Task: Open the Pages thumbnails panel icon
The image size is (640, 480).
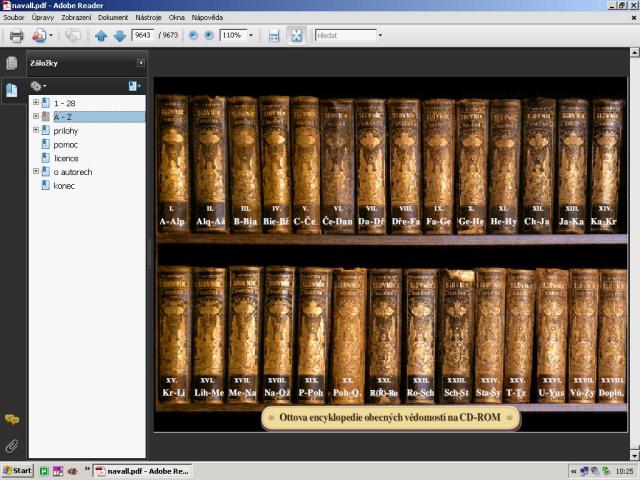Action: (12, 63)
